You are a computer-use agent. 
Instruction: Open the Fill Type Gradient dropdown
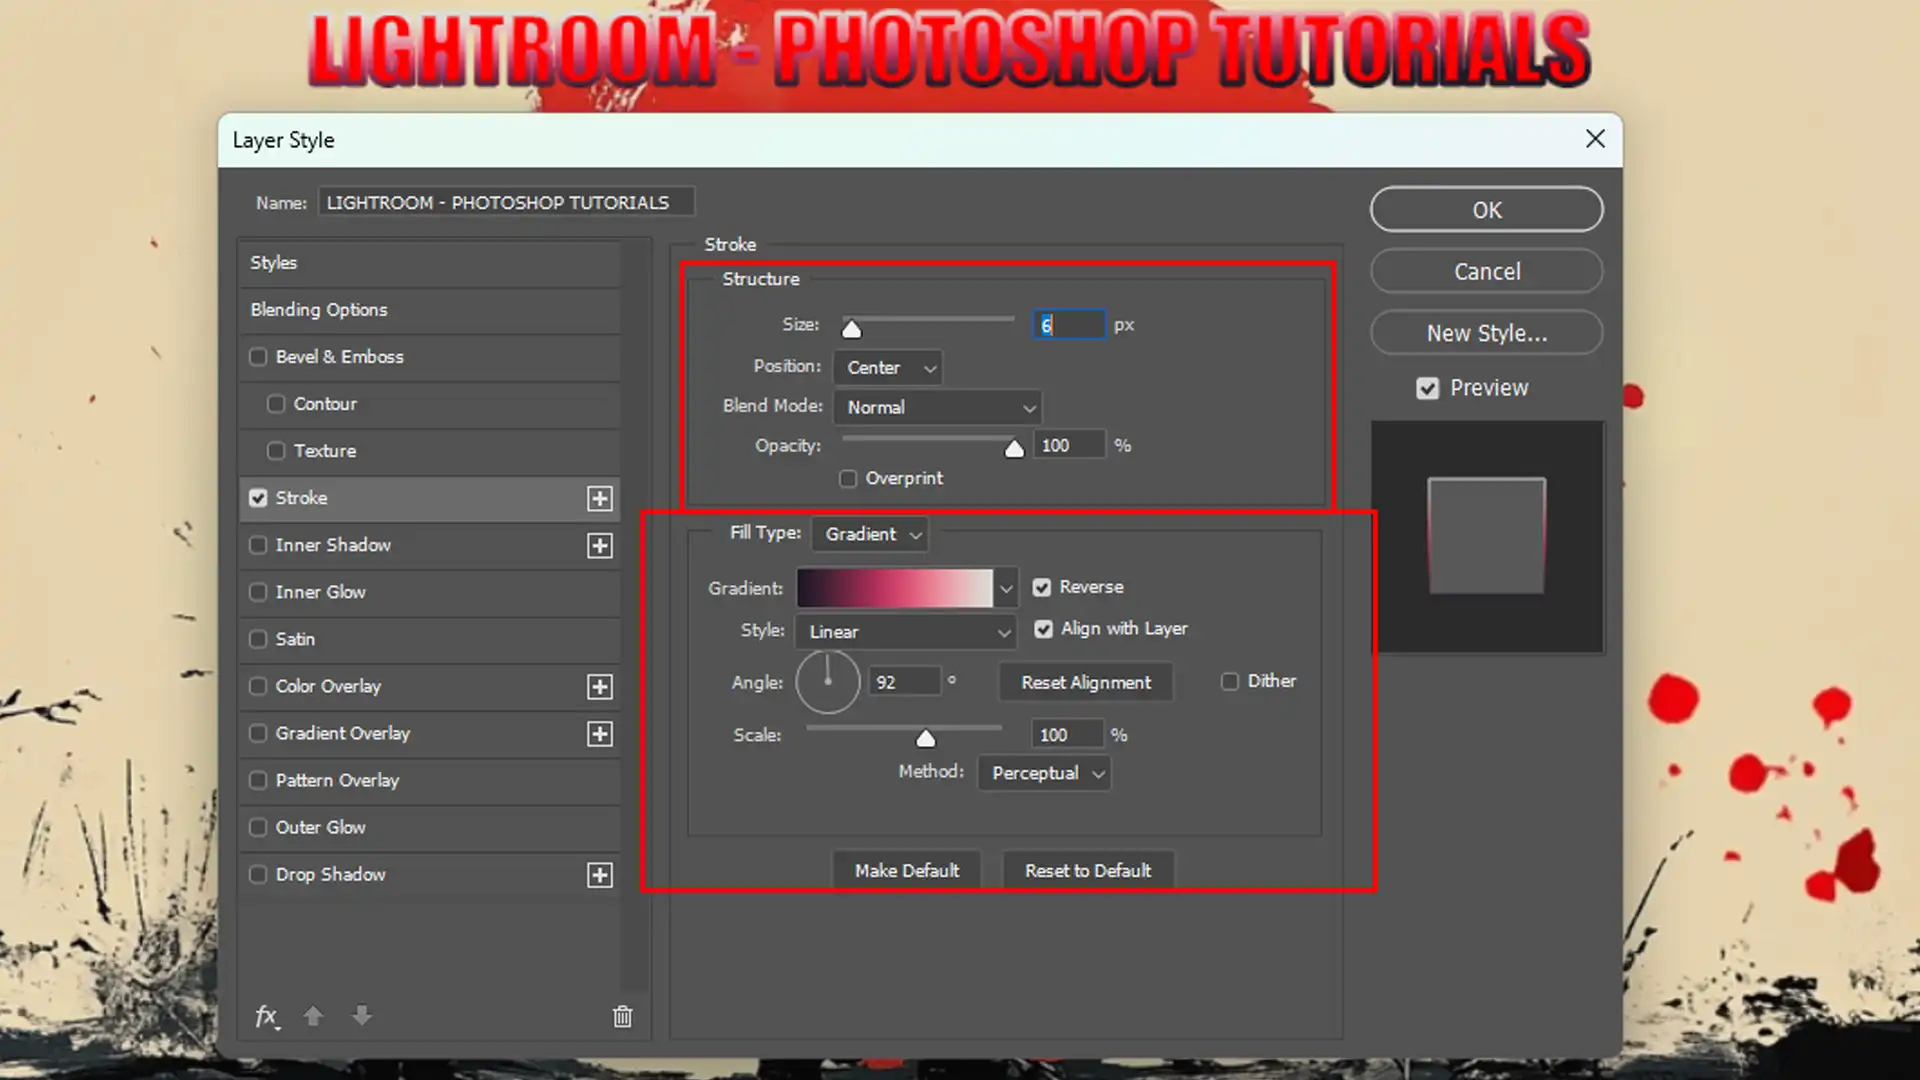click(871, 534)
